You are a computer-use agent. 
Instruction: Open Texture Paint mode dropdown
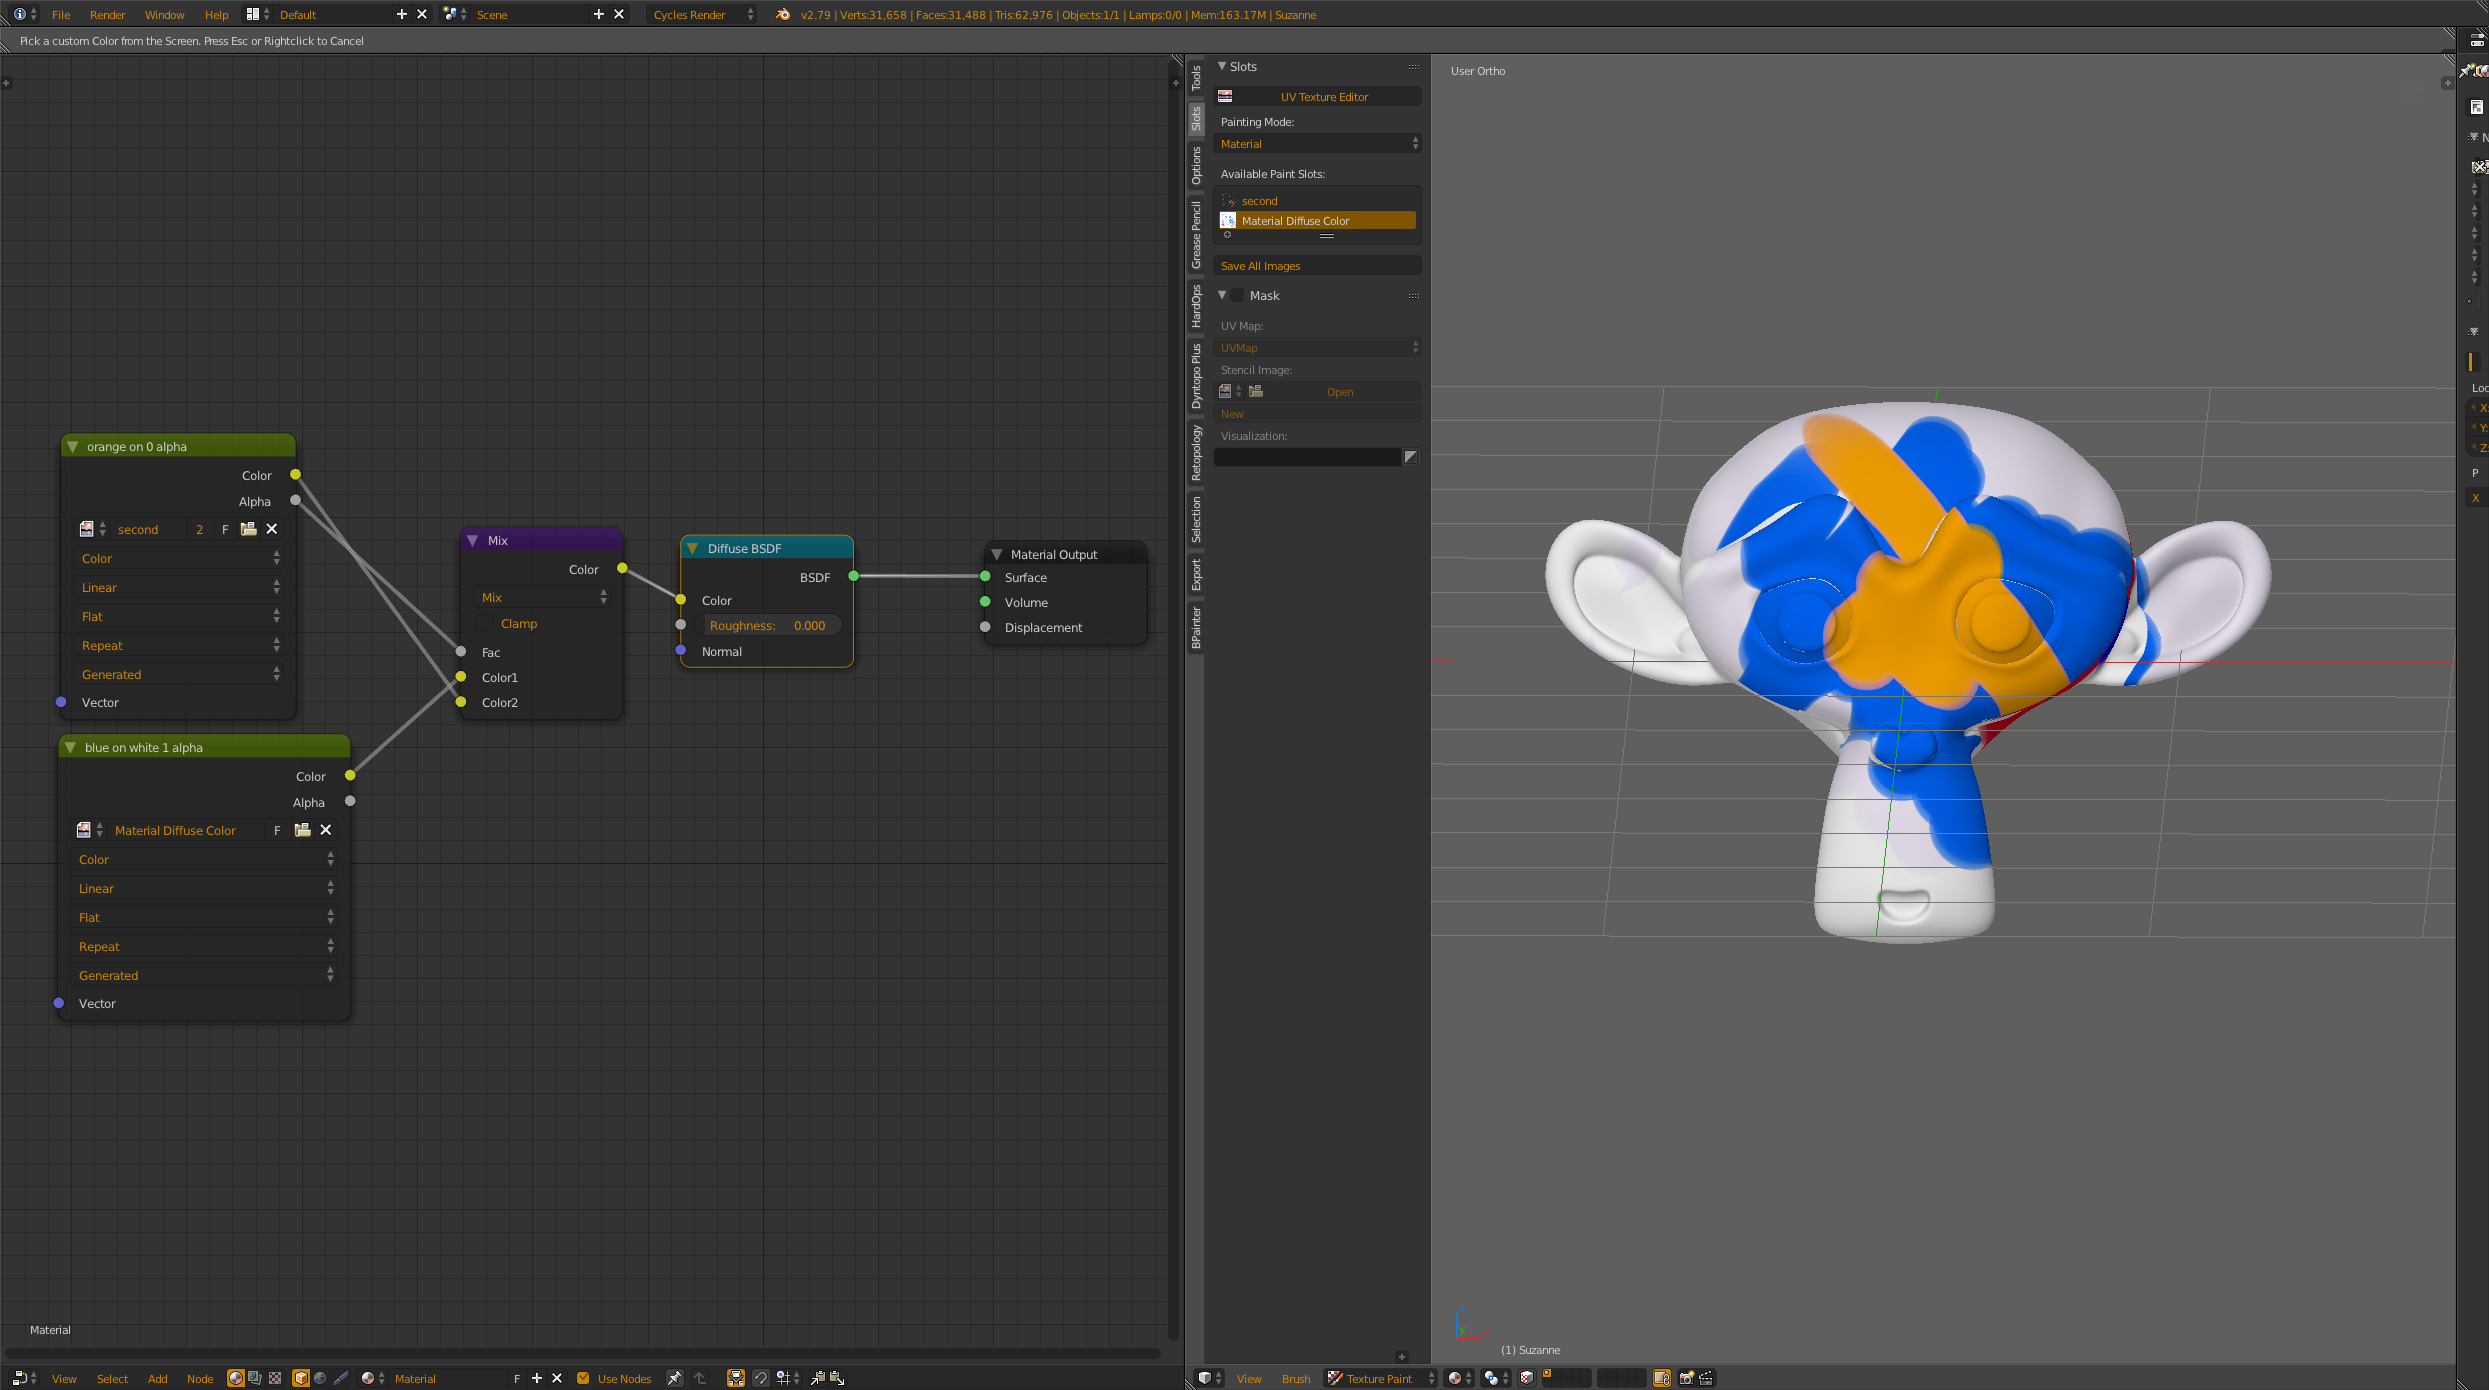[1381, 1378]
